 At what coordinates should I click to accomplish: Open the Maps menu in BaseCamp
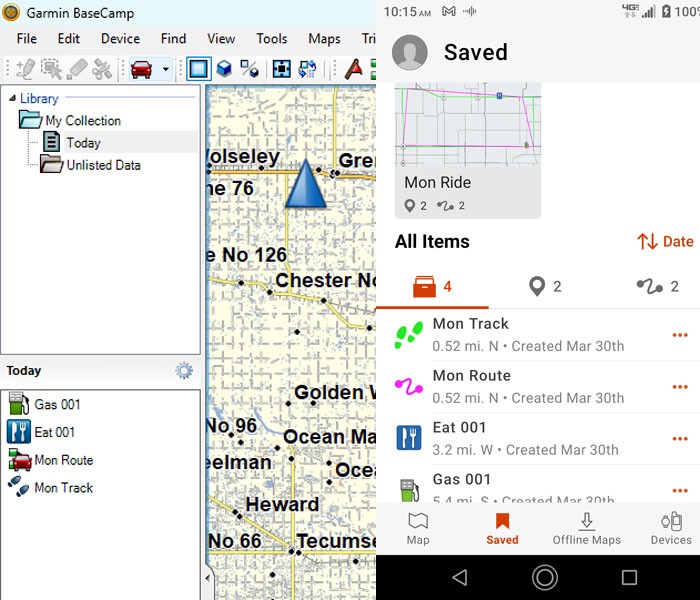325,39
